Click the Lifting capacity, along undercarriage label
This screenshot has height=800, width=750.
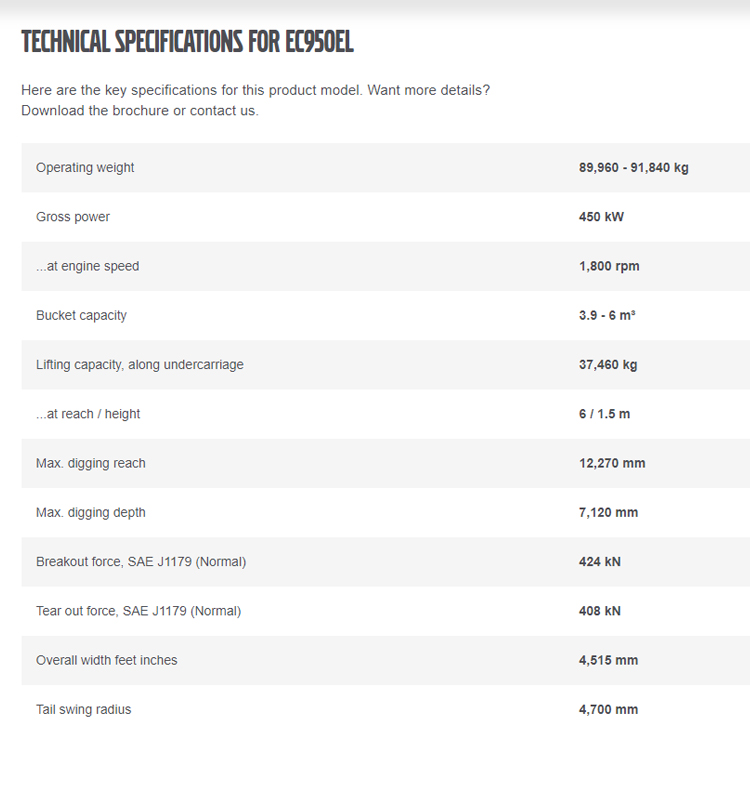click(x=140, y=365)
